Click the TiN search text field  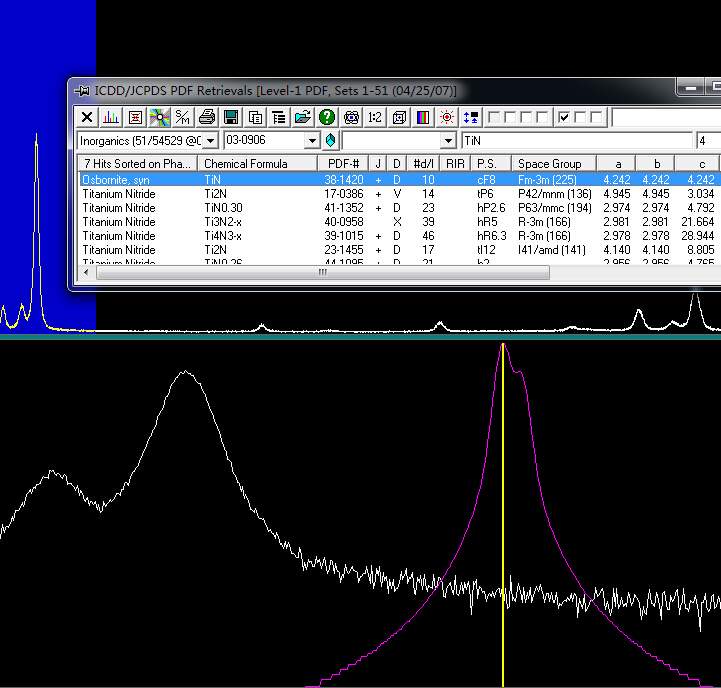tap(575, 141)
